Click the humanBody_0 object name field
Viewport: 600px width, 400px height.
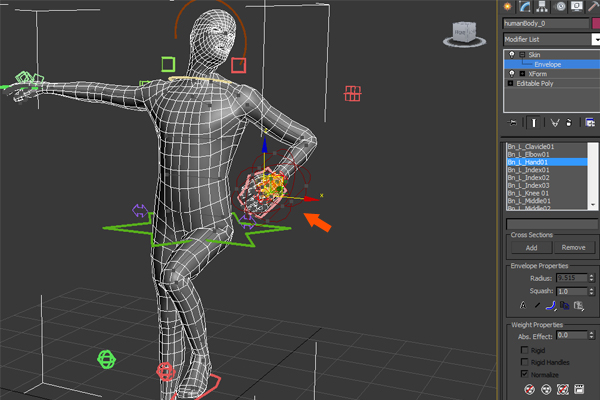546,23
